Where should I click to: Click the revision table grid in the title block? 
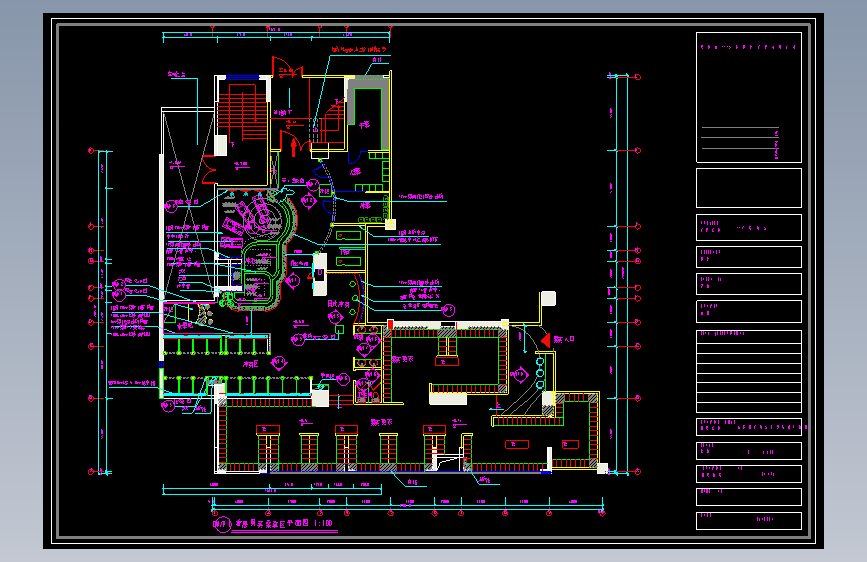[749, 372]
